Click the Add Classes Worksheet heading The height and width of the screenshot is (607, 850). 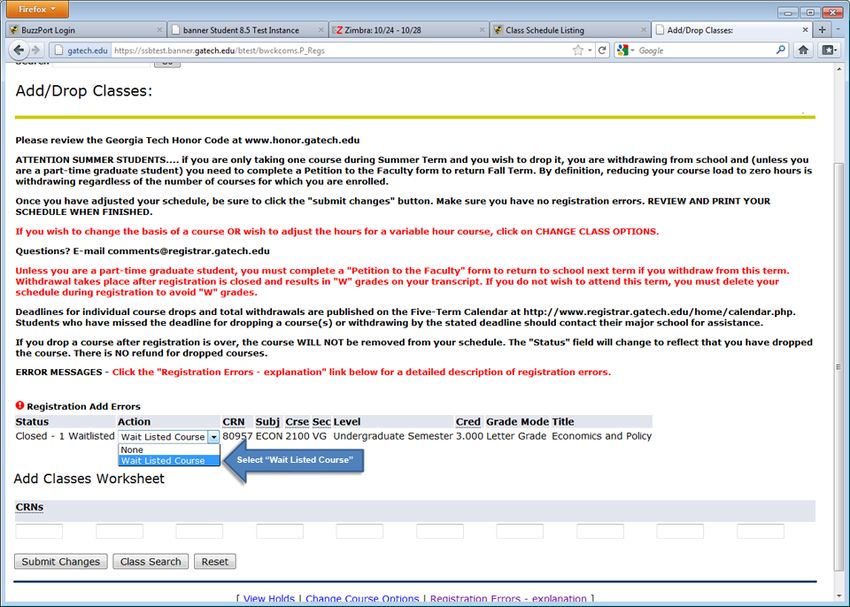pyautogui.click(x=89, y=479)
